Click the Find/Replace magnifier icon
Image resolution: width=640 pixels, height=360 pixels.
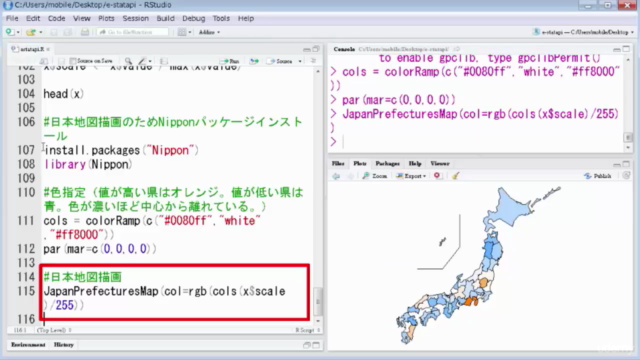(x=128, y=61)
